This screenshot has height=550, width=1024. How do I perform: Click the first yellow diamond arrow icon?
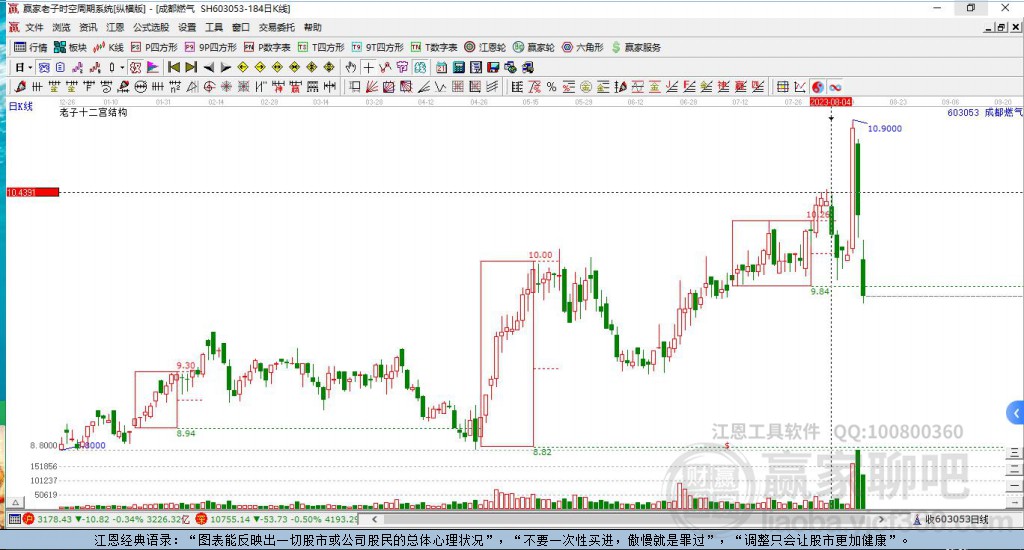point(242,67)
